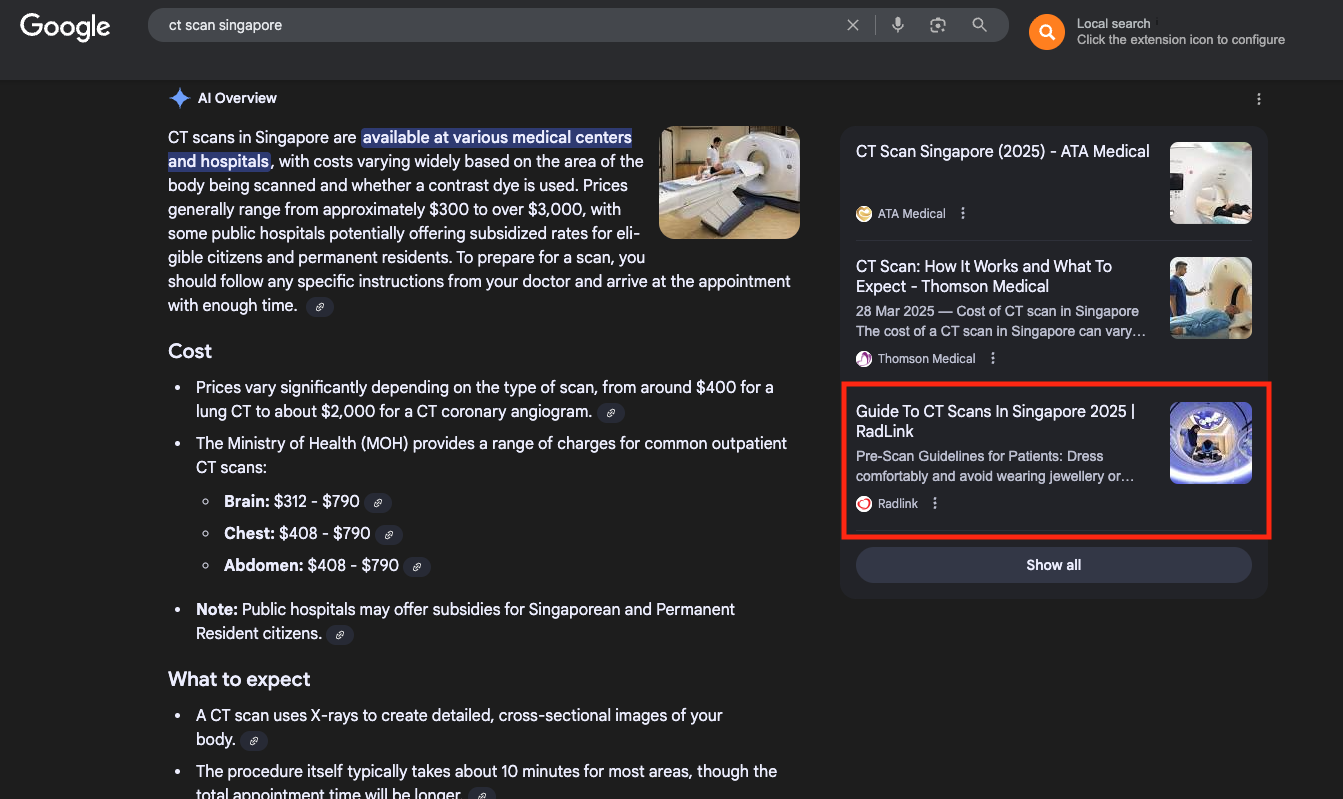Open the orange Local search extension icon
Screen dimensions: 1343x799
tap(1046, 32)
